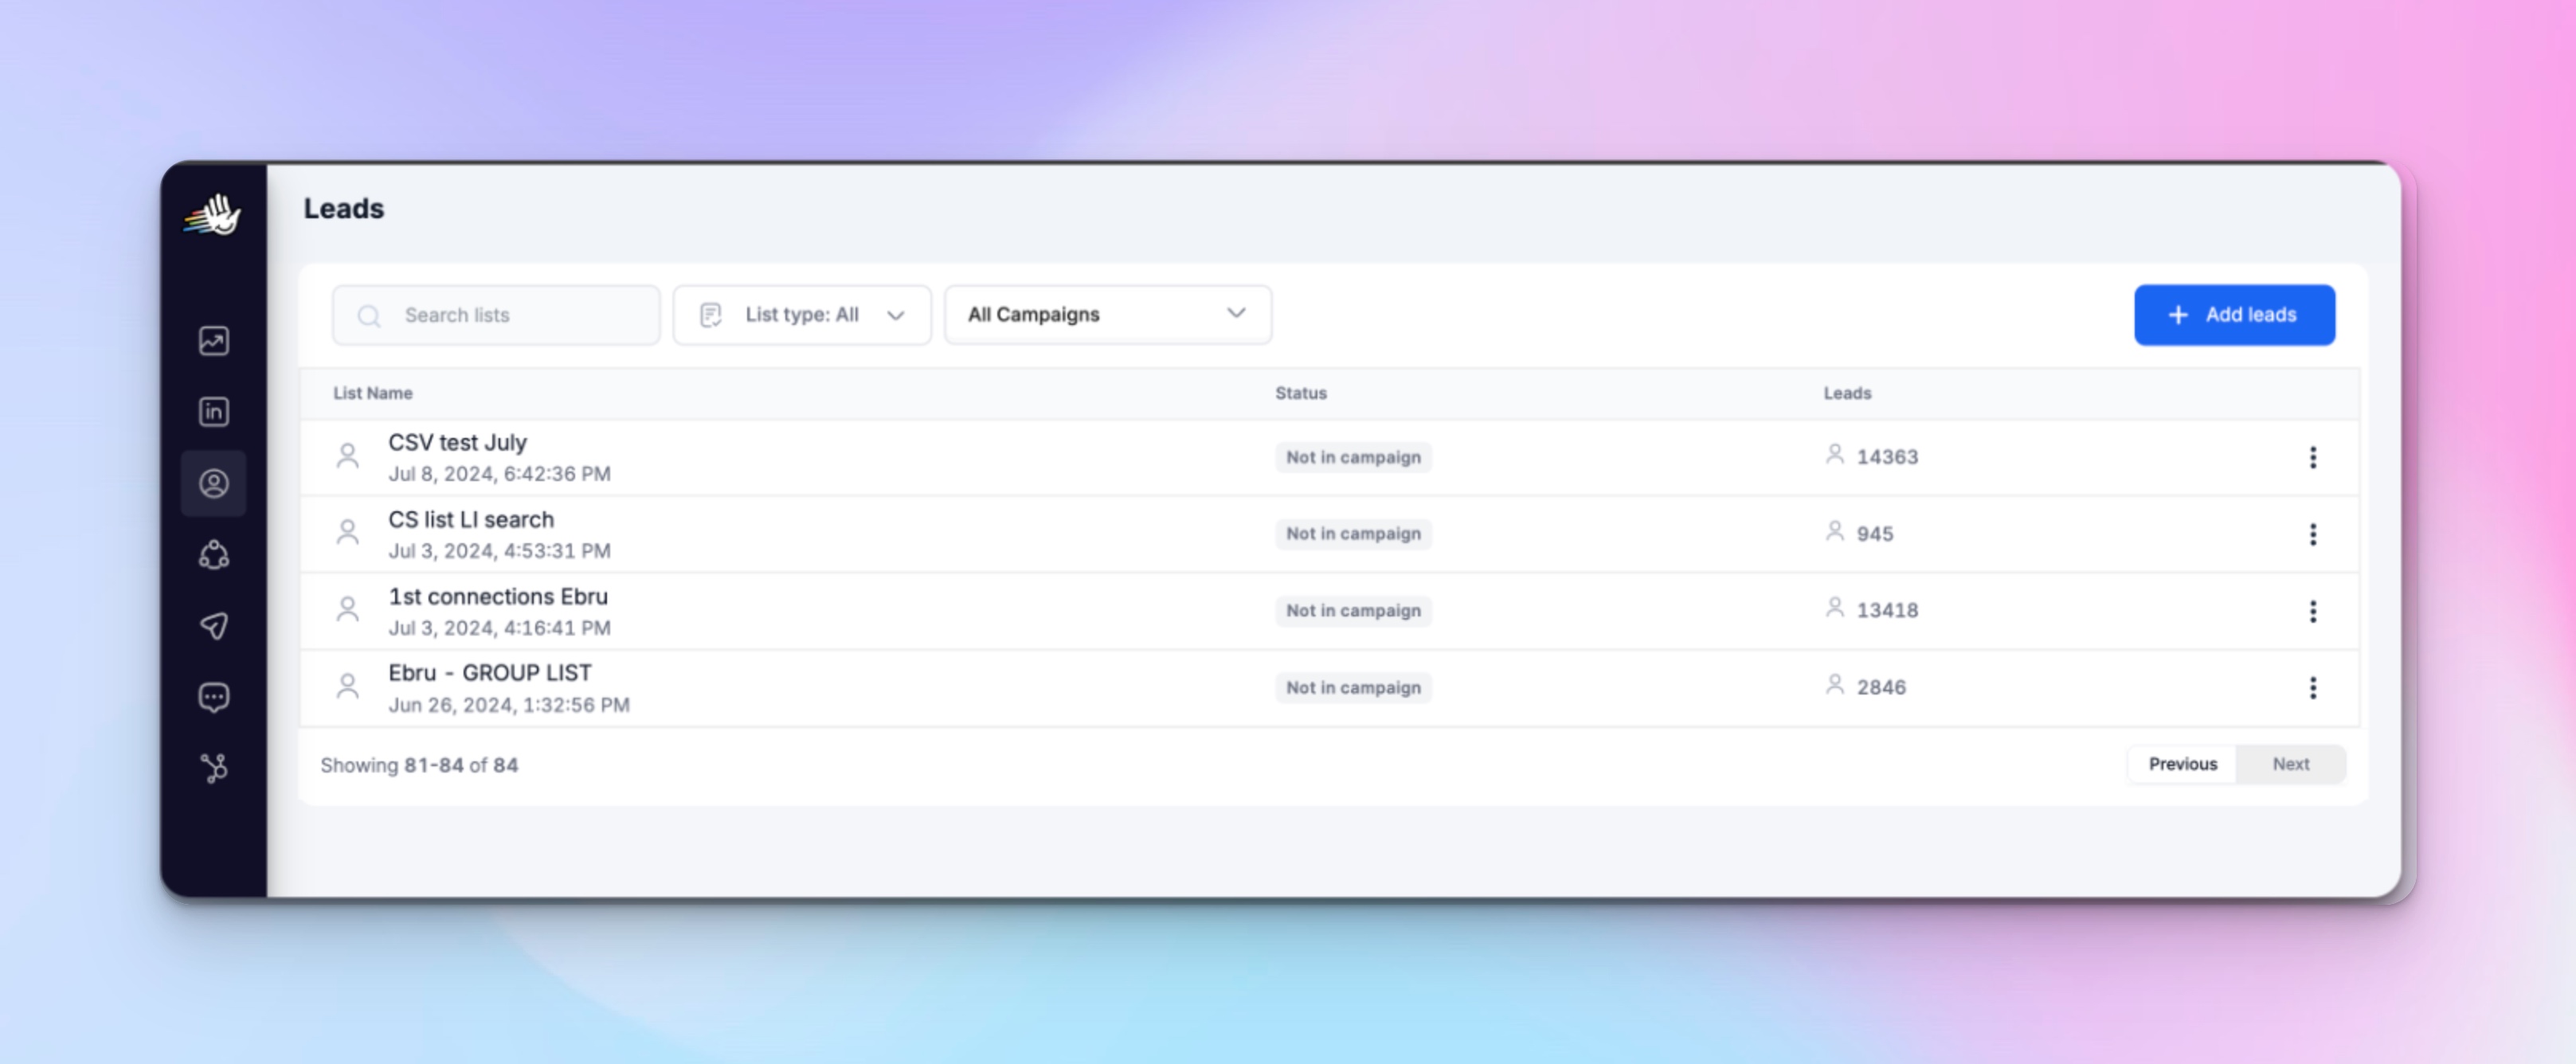This screenshot has height=1064, width=2576.
Task: Open three-dot menu for Ebru - GROUP LIST
Action: pos(2312,687)
